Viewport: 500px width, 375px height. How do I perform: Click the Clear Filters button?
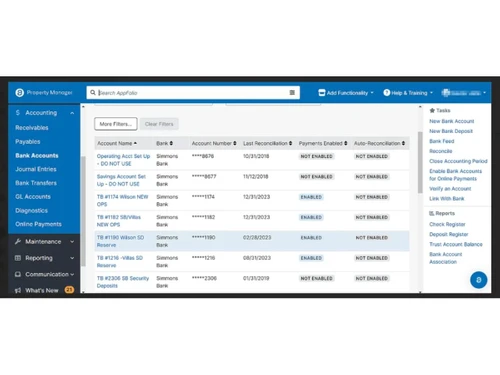159,124
